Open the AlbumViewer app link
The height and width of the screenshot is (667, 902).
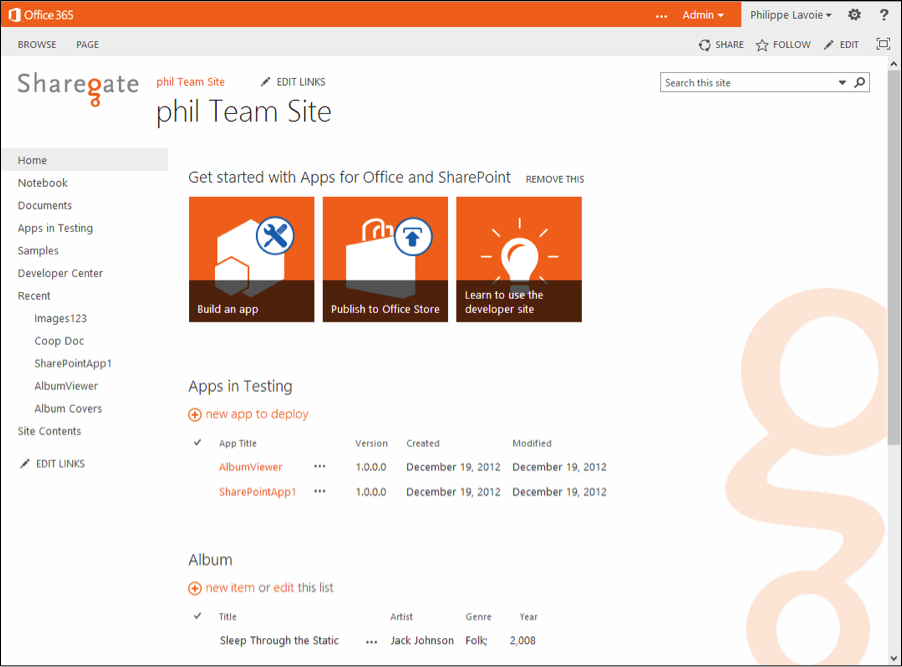pyautogui.click(x=251, y=467)
